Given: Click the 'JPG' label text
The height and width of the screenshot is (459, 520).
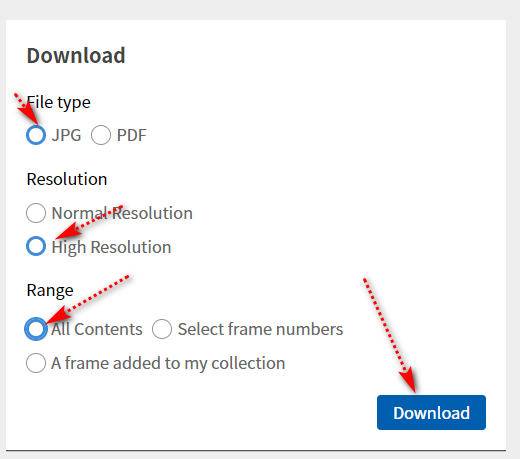Looking at the screenshot, I should pyautogui.click(x=66, y=135).
